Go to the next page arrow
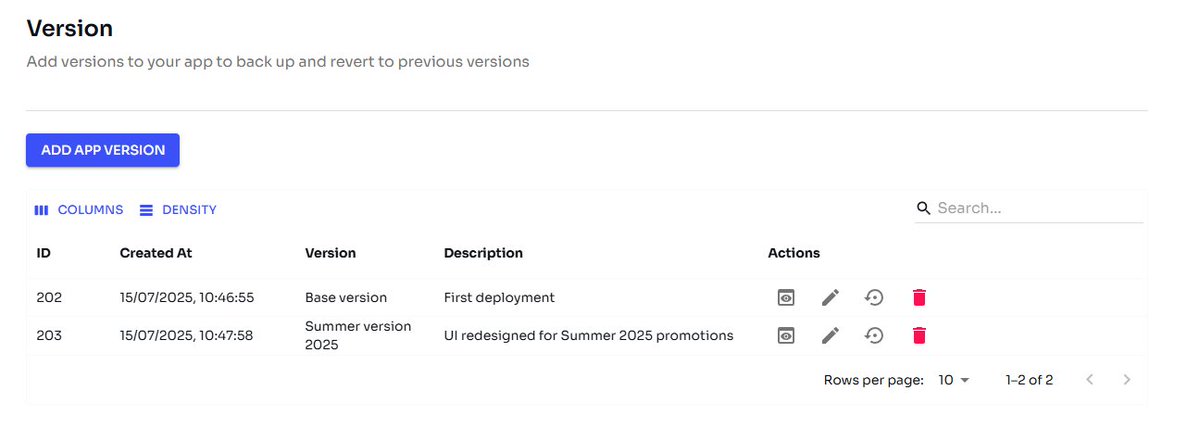Screen dimensions: 1200x441 pyautogui.click(x=1127, y=380)
